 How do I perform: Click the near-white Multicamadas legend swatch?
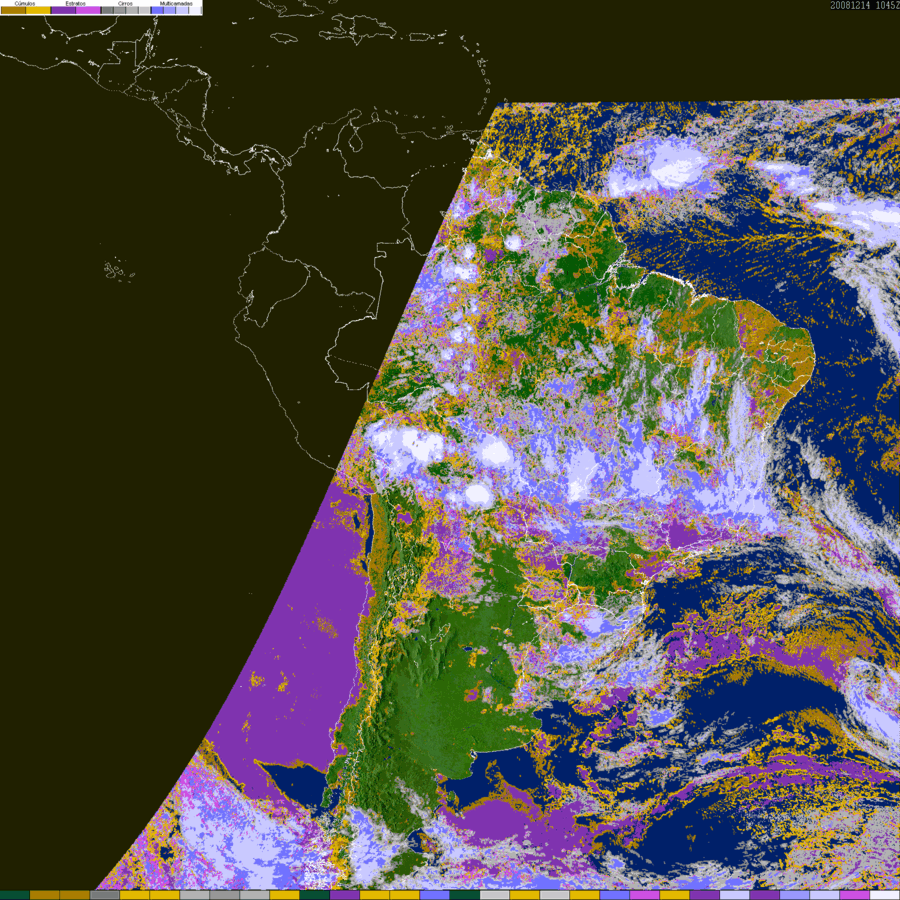pyautogui.click(x=195, y=10)
